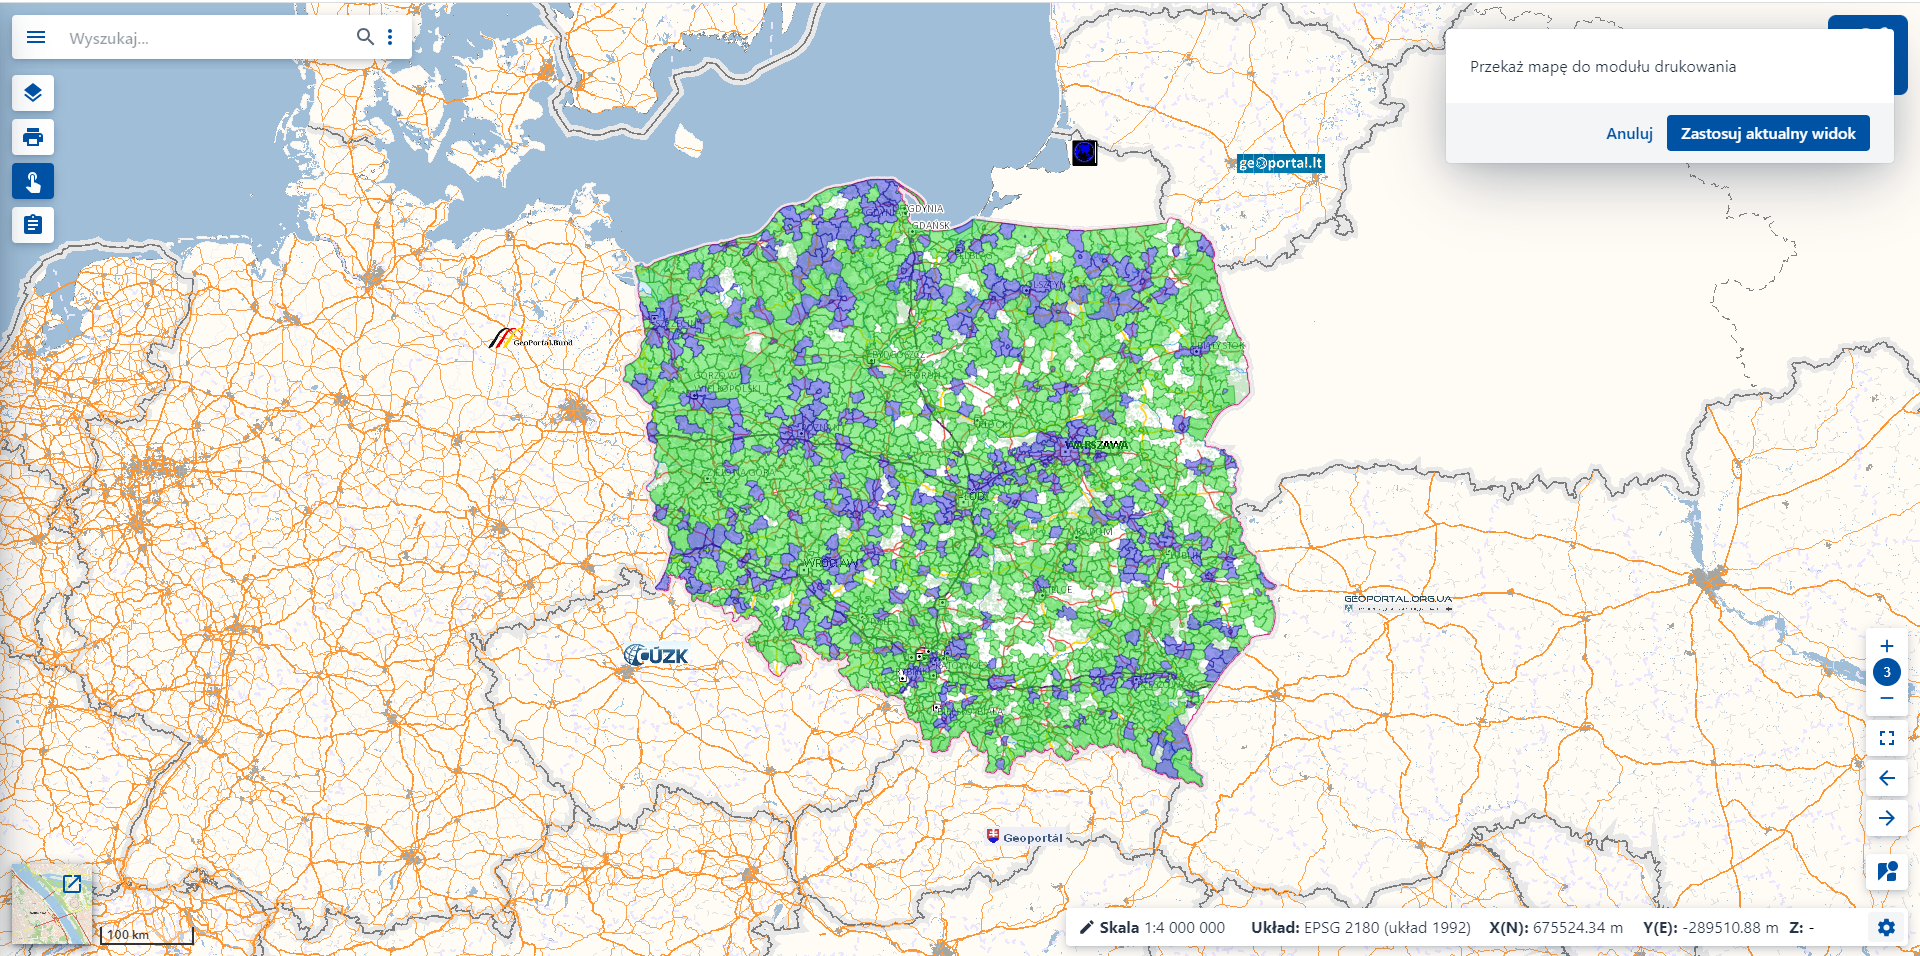The height and width of the screenshot is (956, 1920).
Task: Click the zoom level indicator showing 3
Action: click(1887, 672)
